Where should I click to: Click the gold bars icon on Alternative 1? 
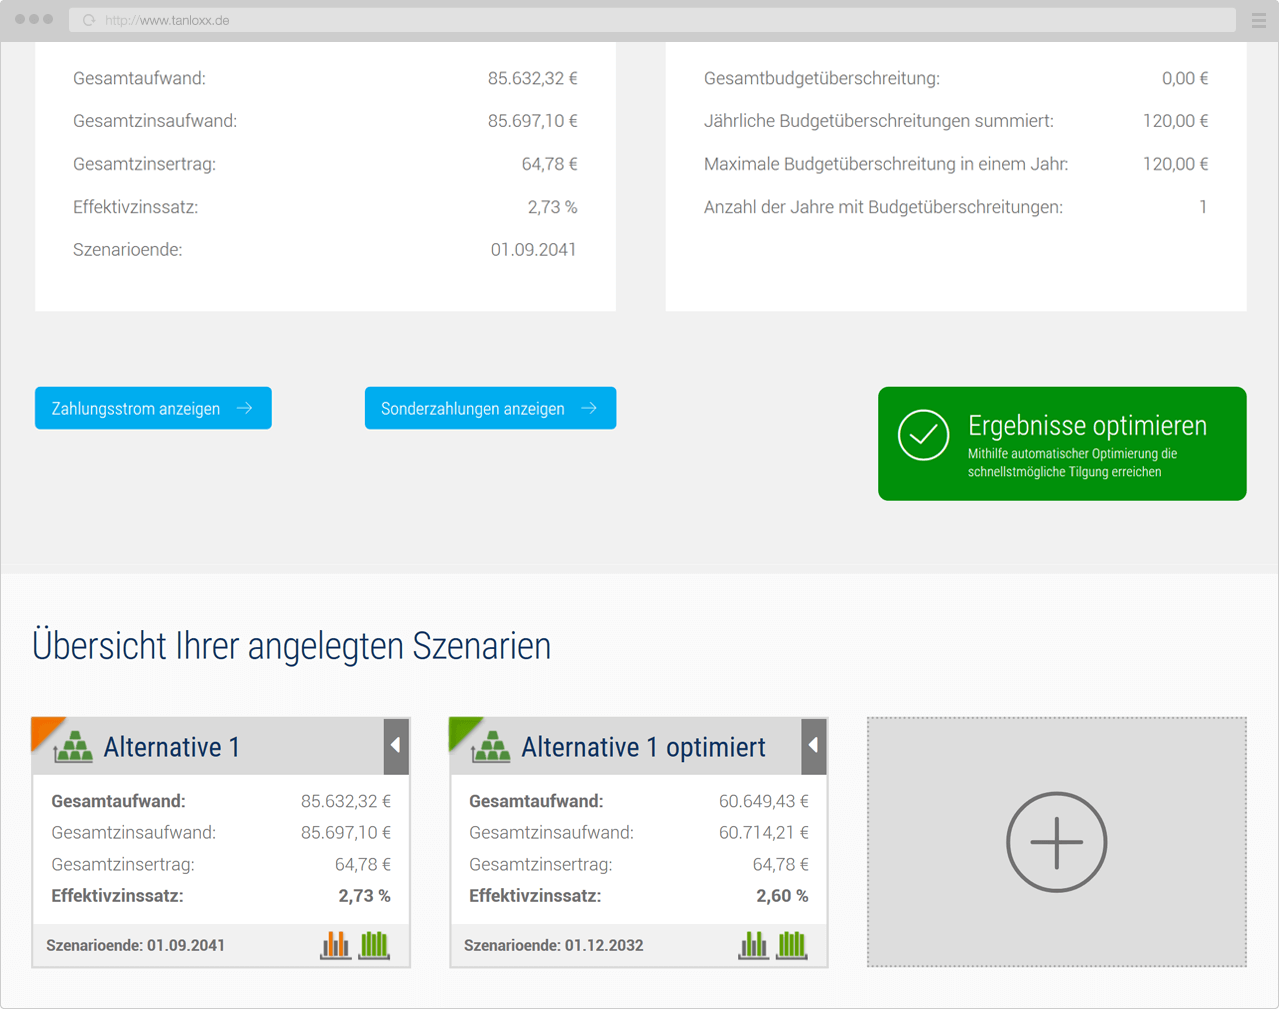tap(74, 747)
